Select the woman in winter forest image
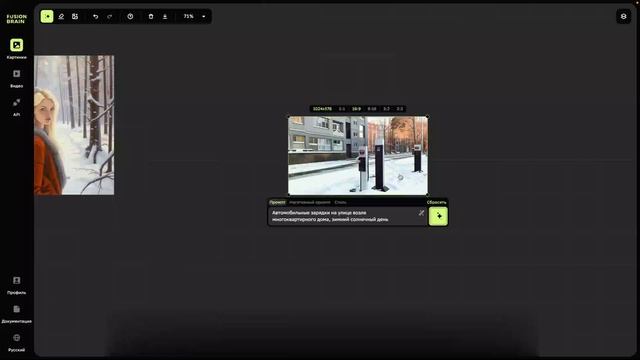 [x=74, y=125]
